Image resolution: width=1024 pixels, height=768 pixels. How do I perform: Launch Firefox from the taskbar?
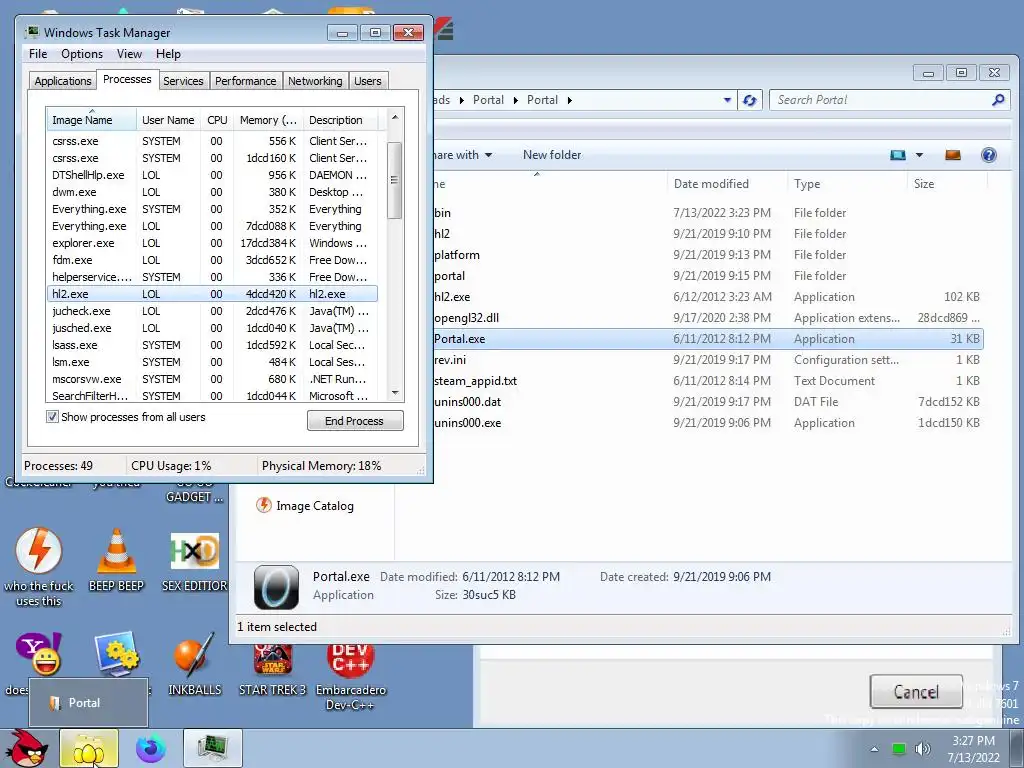point(151,748)
